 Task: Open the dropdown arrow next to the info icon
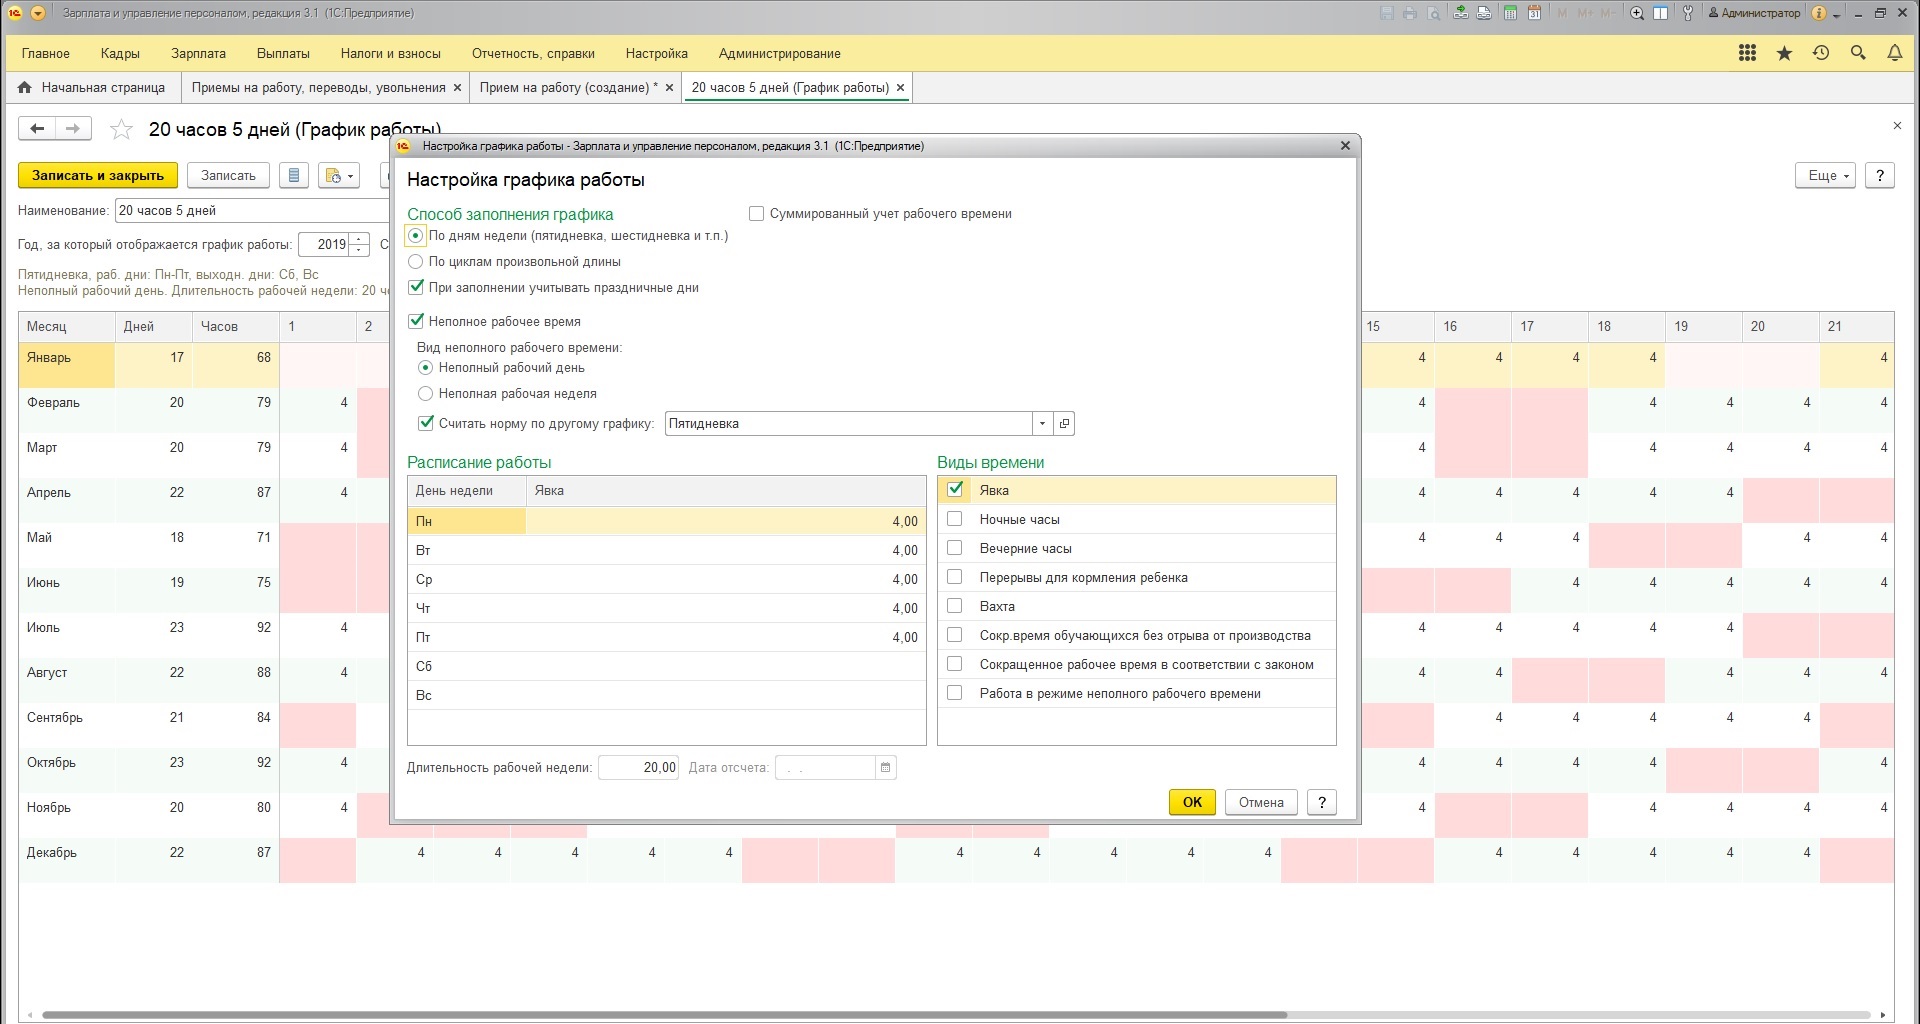pos(1837,15)
